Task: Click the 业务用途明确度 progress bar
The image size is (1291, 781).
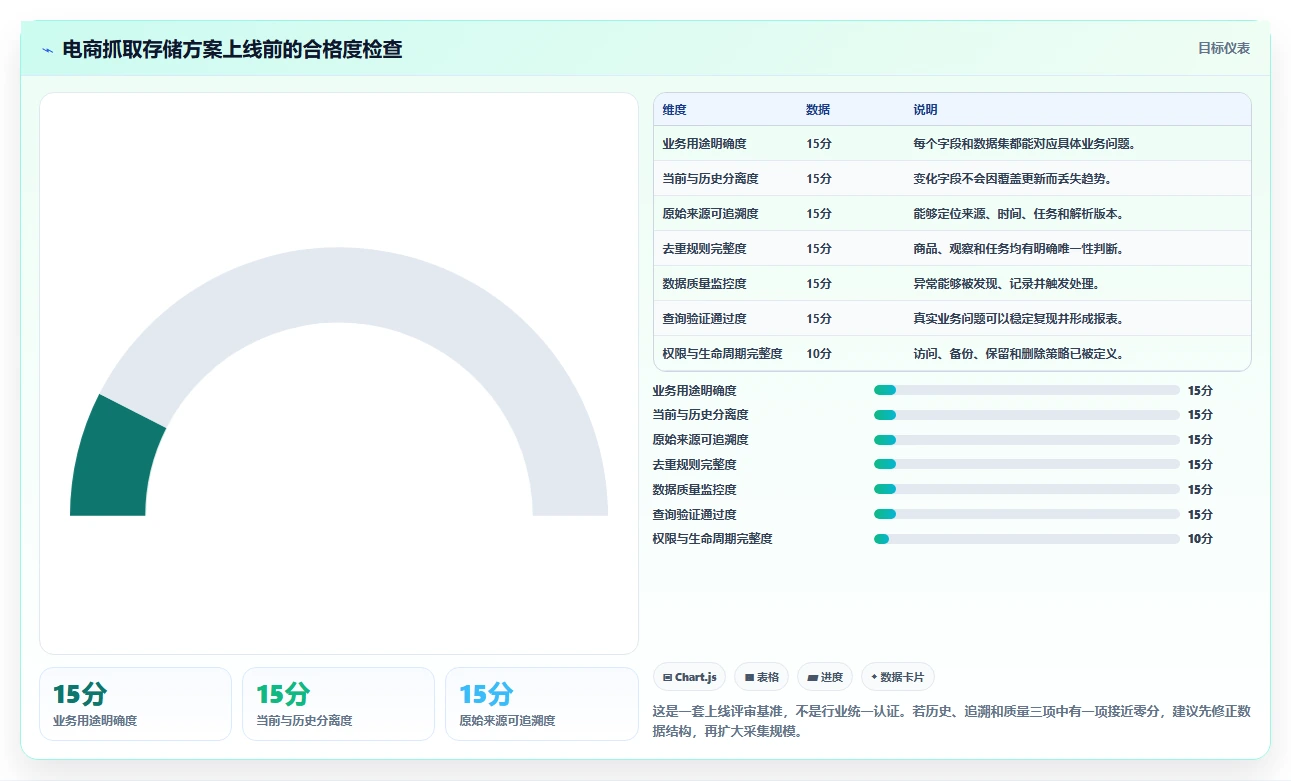Action: pos(1027,390)
